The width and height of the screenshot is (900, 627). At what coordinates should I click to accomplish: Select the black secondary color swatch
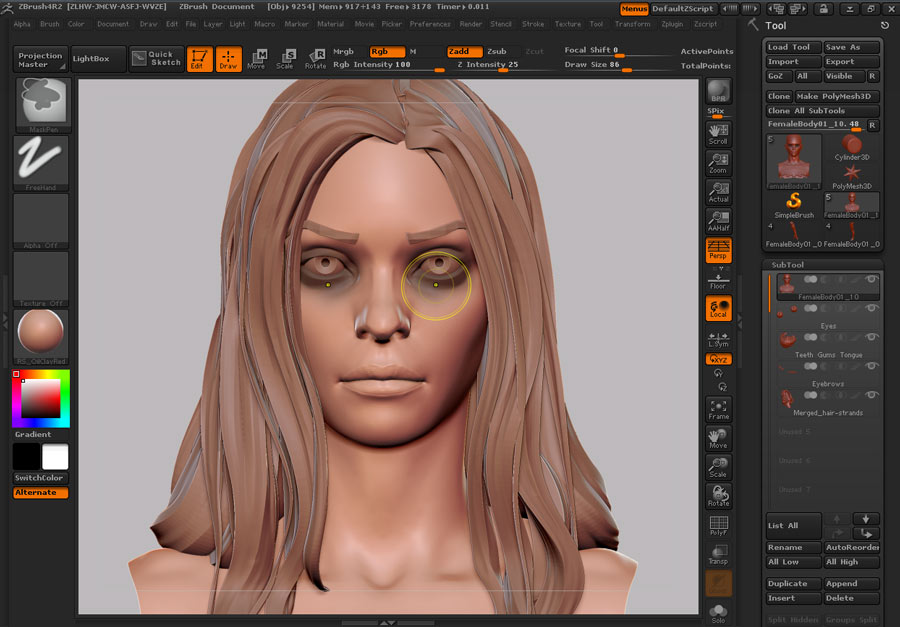(26, 456)
